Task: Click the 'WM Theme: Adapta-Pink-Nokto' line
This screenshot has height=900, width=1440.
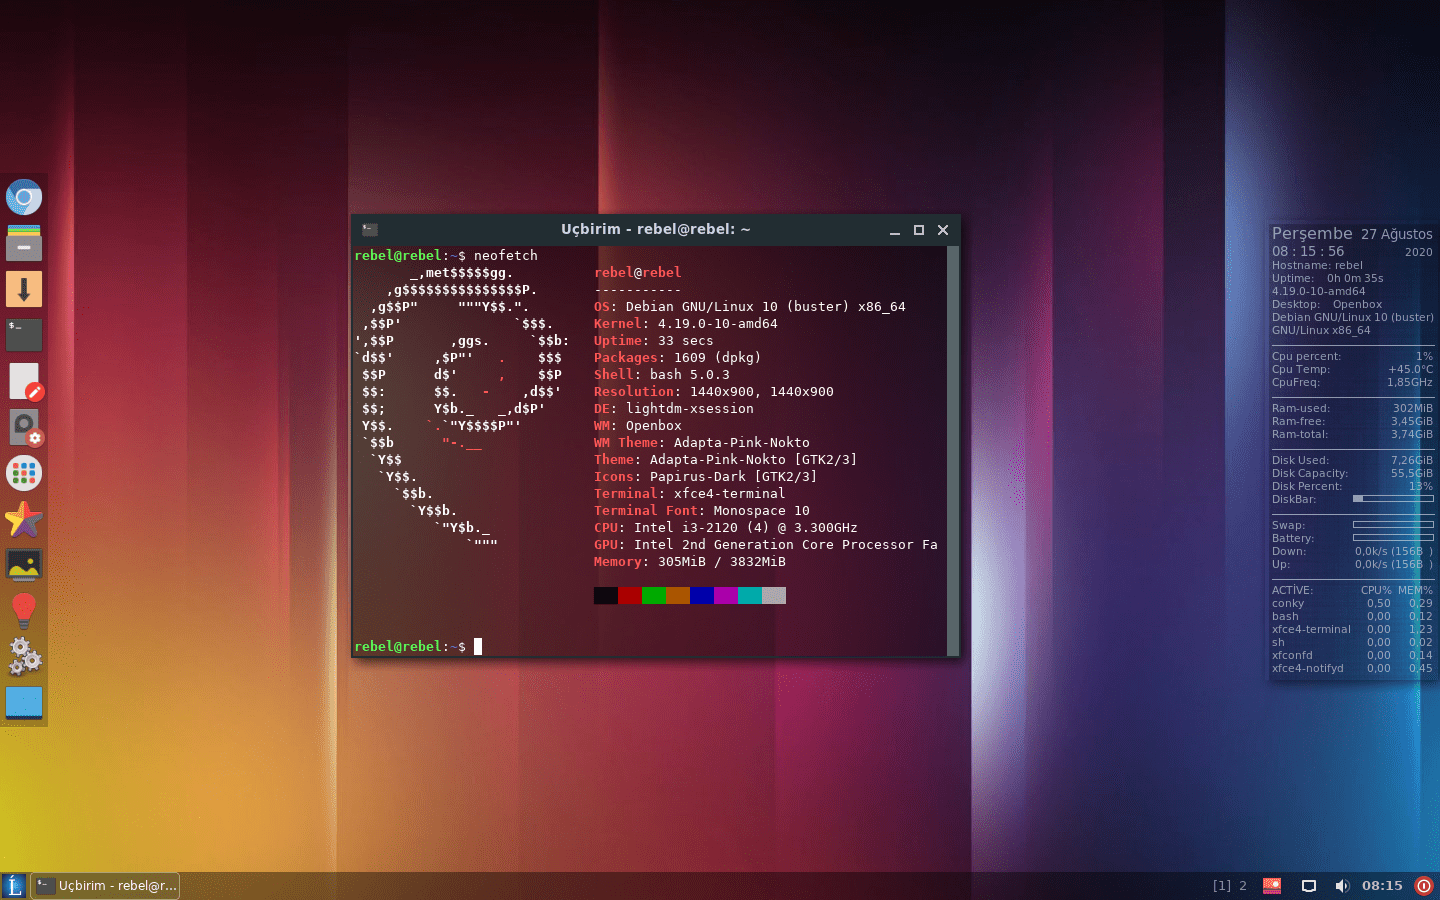Action: pos(702,443)
